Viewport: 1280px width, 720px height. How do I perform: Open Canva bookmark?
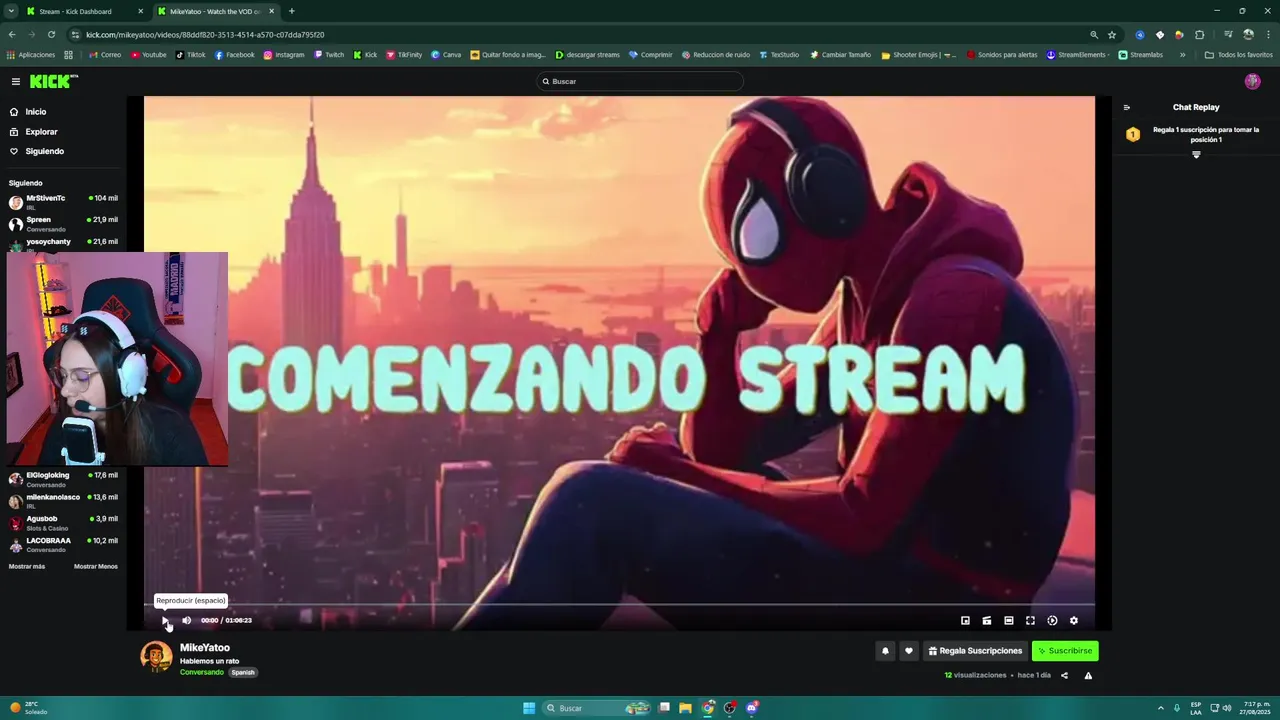[x=446, y=55]
